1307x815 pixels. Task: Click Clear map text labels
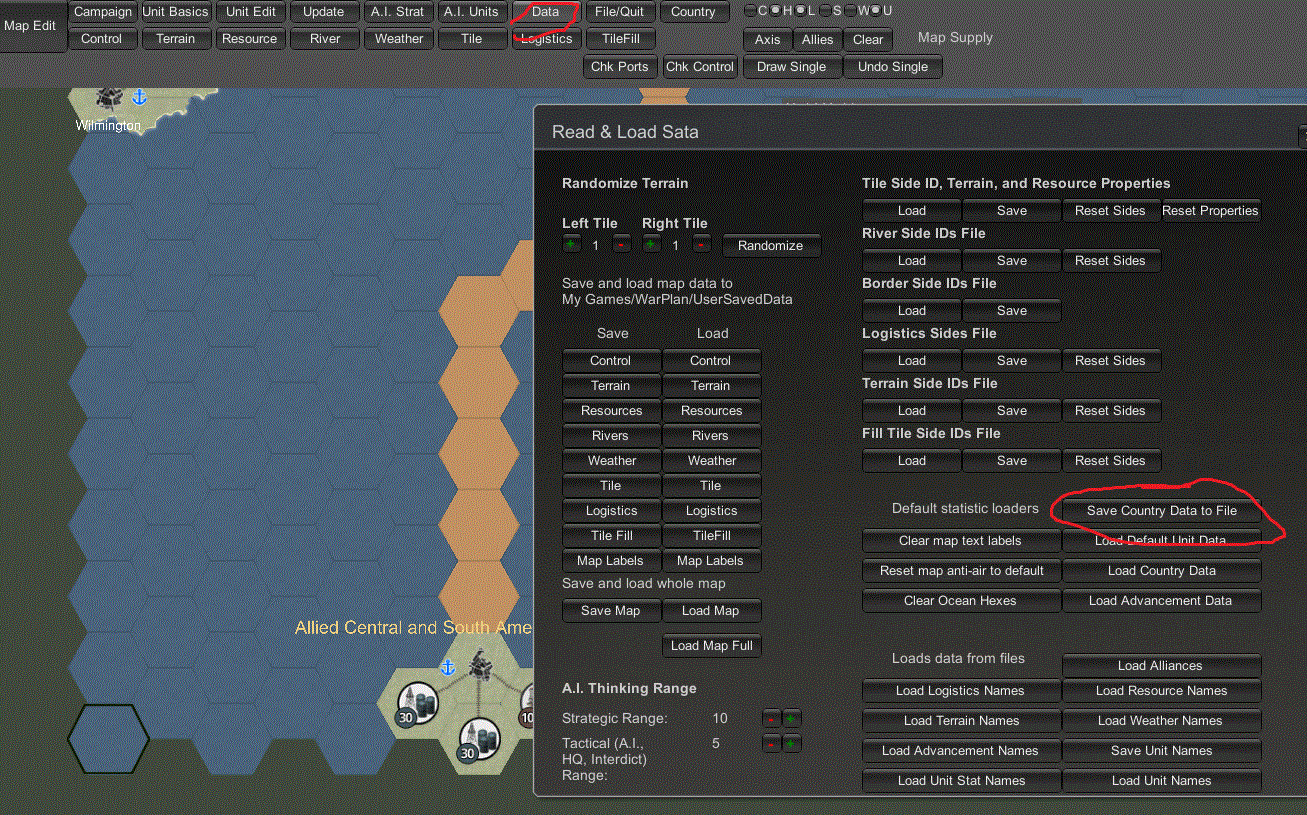(961, 541)
